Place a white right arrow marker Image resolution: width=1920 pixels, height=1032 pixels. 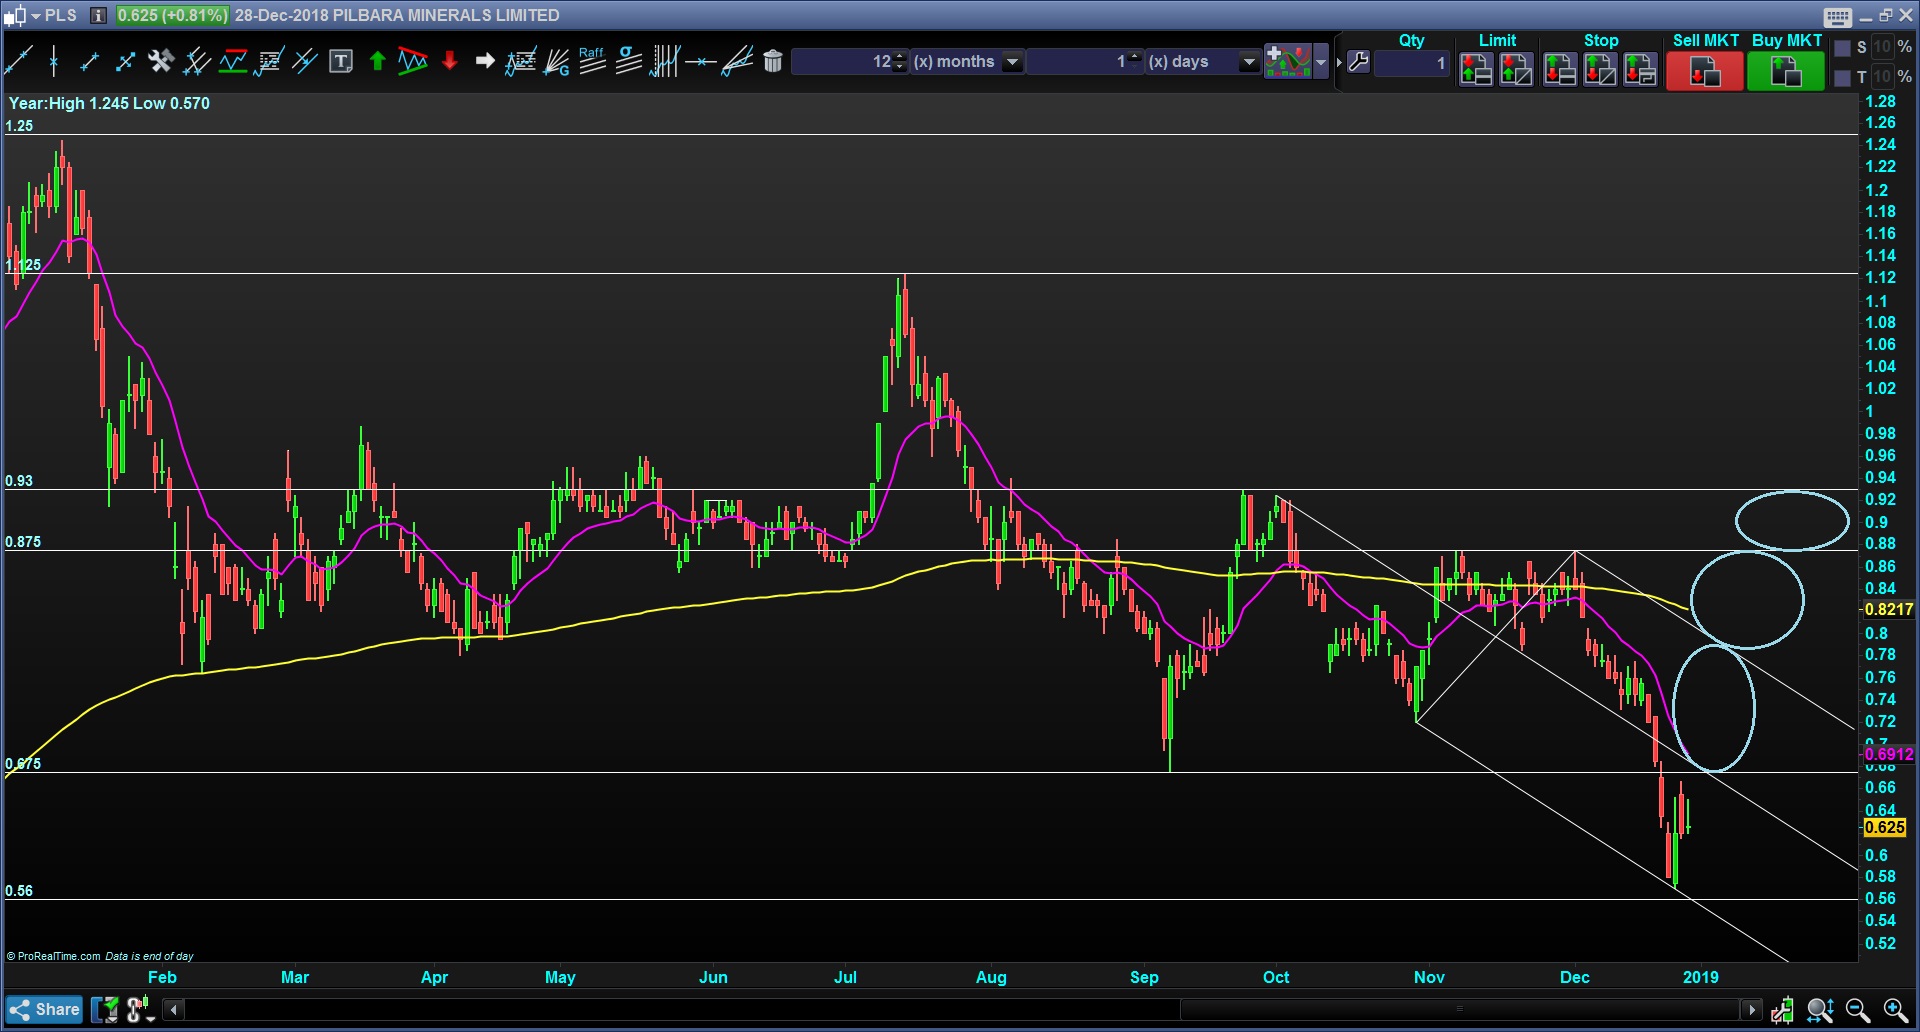(x=485, y=61)
